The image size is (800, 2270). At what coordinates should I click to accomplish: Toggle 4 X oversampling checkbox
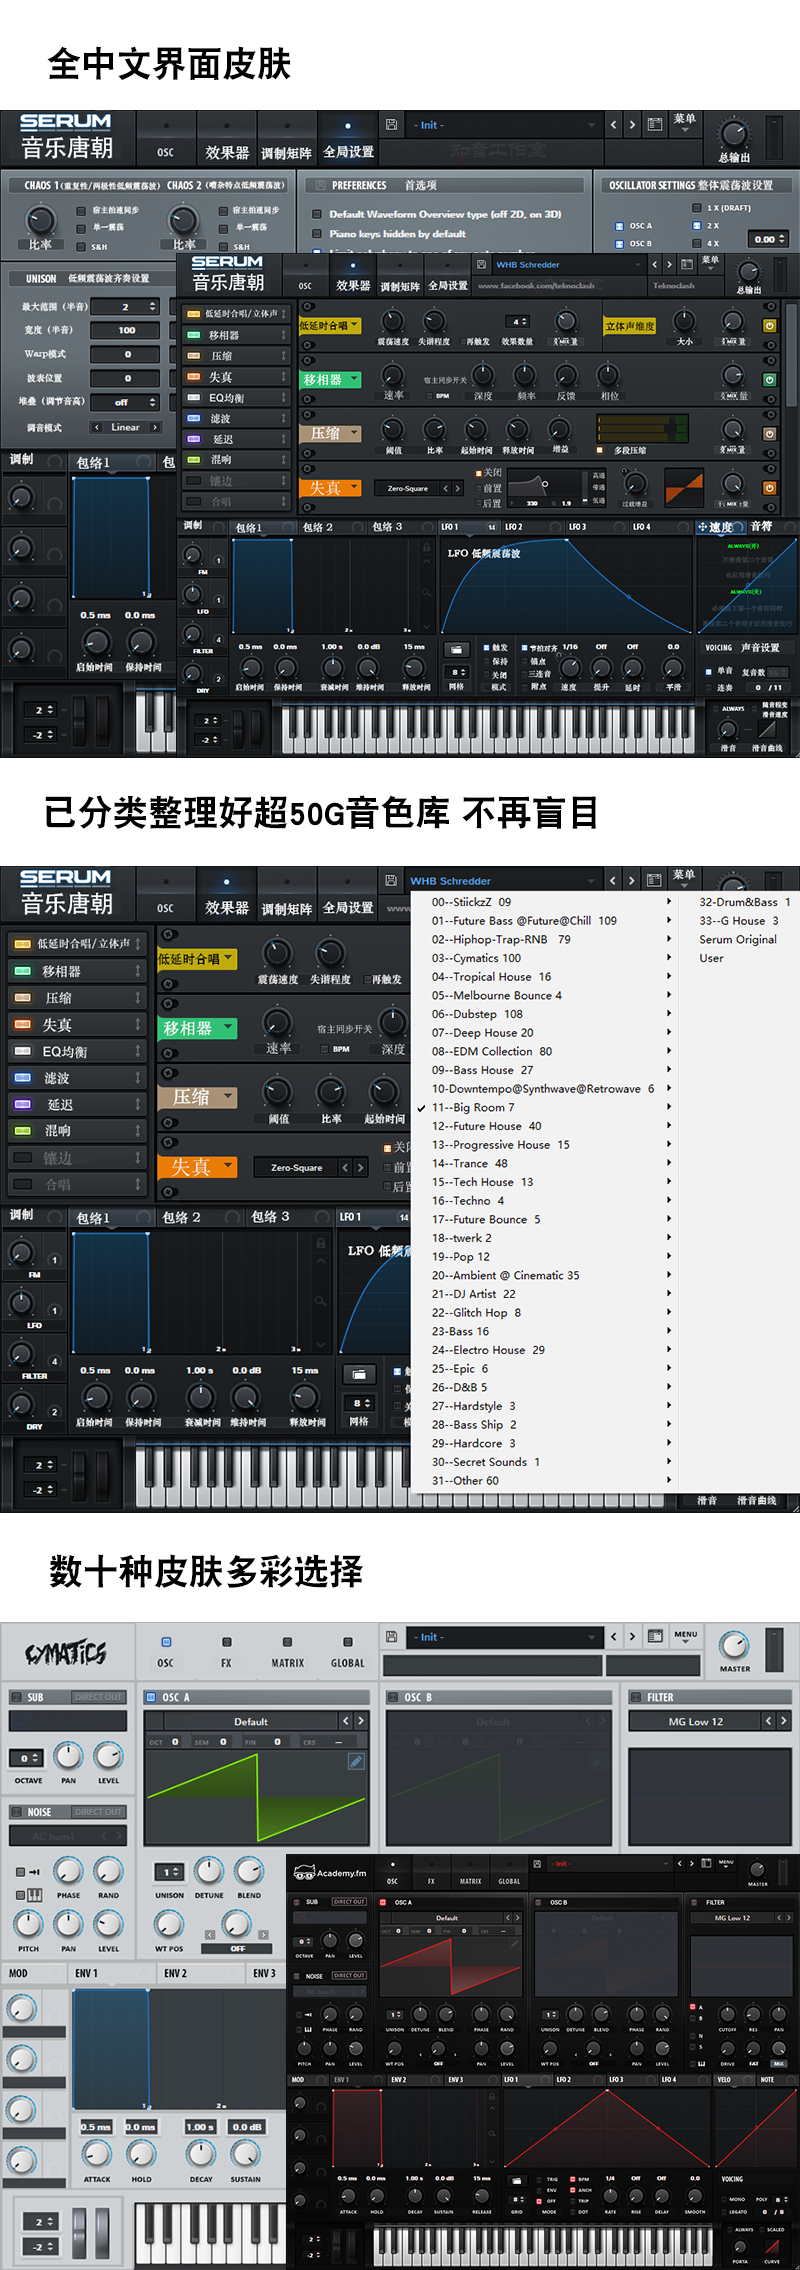coord(697,243)
